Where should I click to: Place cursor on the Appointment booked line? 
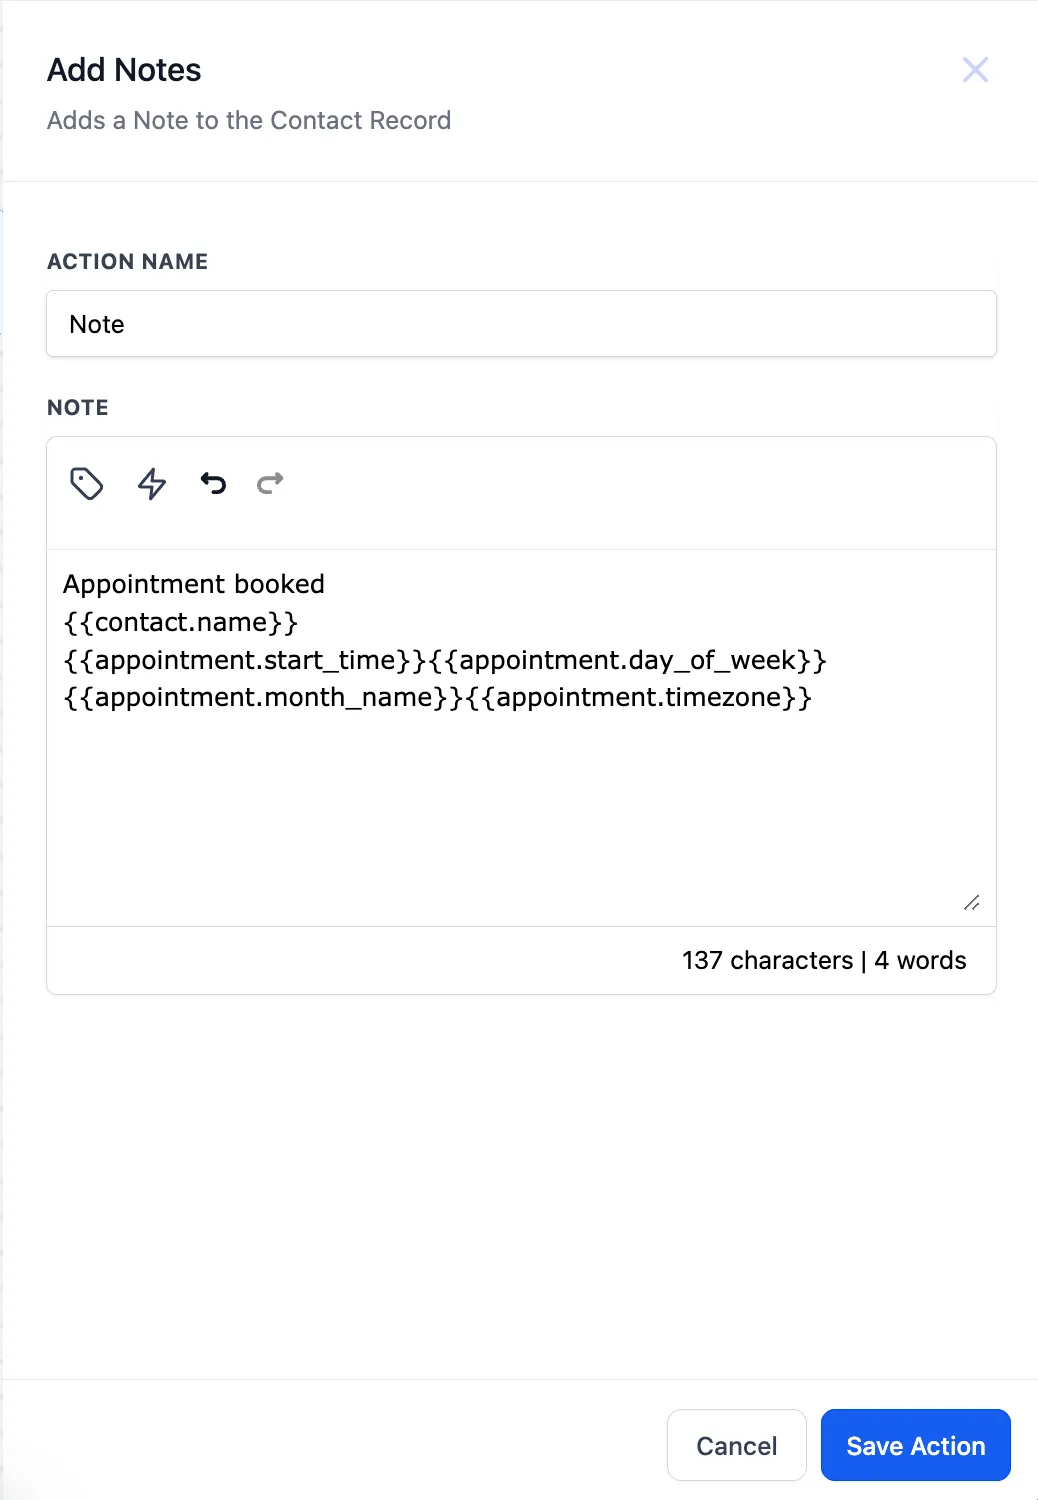tap(194, 584)
